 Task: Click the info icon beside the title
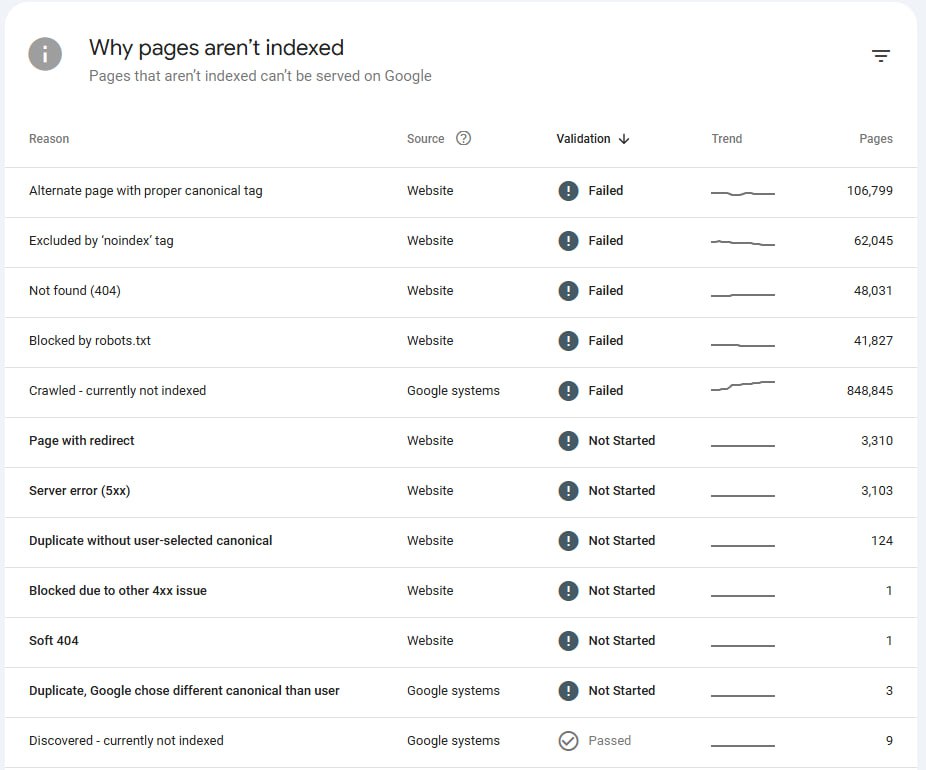46,54
